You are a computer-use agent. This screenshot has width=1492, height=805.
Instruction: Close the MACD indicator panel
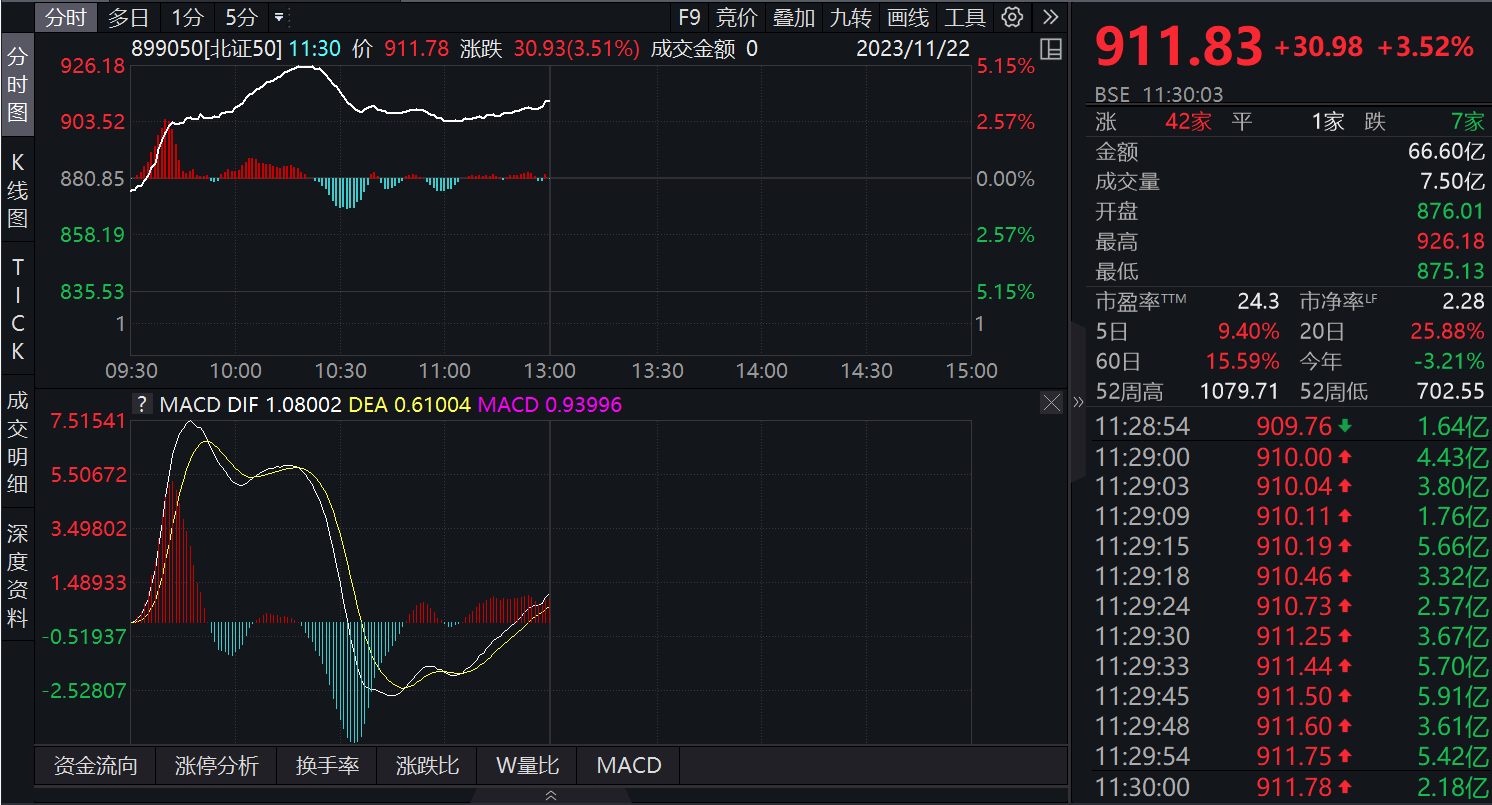(1051, 403)
